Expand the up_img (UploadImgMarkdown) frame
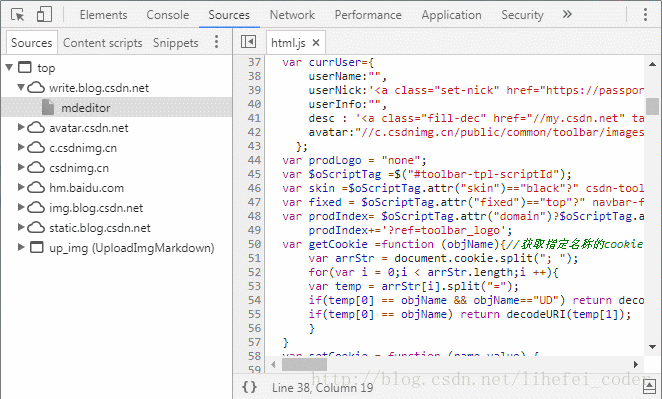 (x=21, y=247)
